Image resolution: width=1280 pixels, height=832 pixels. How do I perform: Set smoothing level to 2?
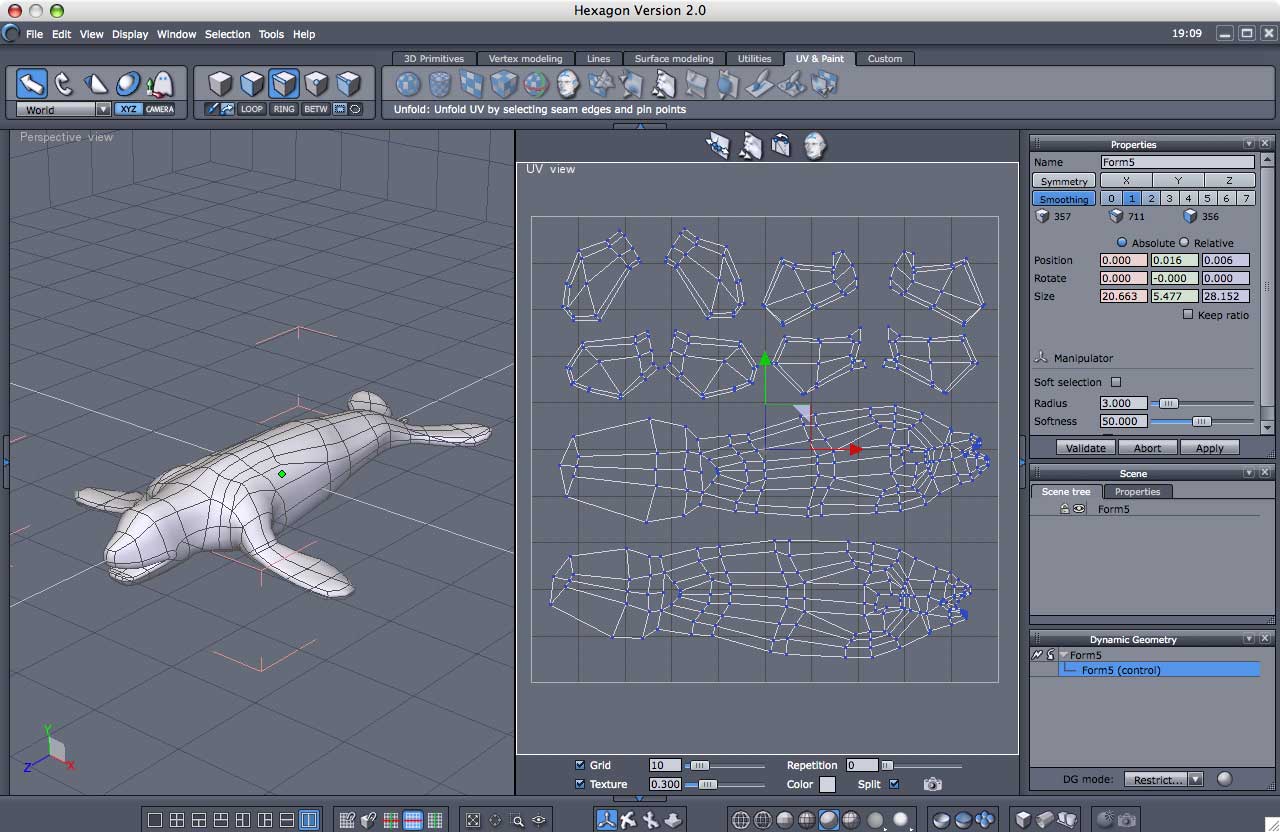pos(1151,199)
